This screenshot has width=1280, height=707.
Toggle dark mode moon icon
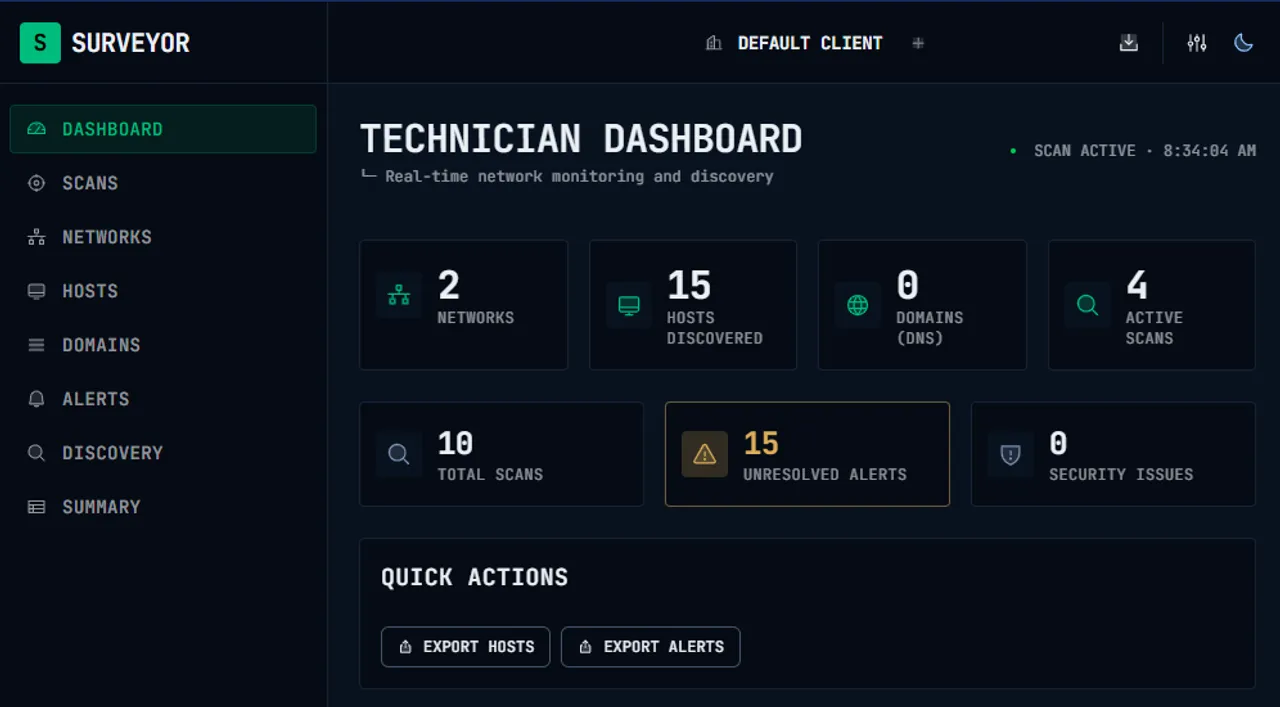pos(1243,43)
